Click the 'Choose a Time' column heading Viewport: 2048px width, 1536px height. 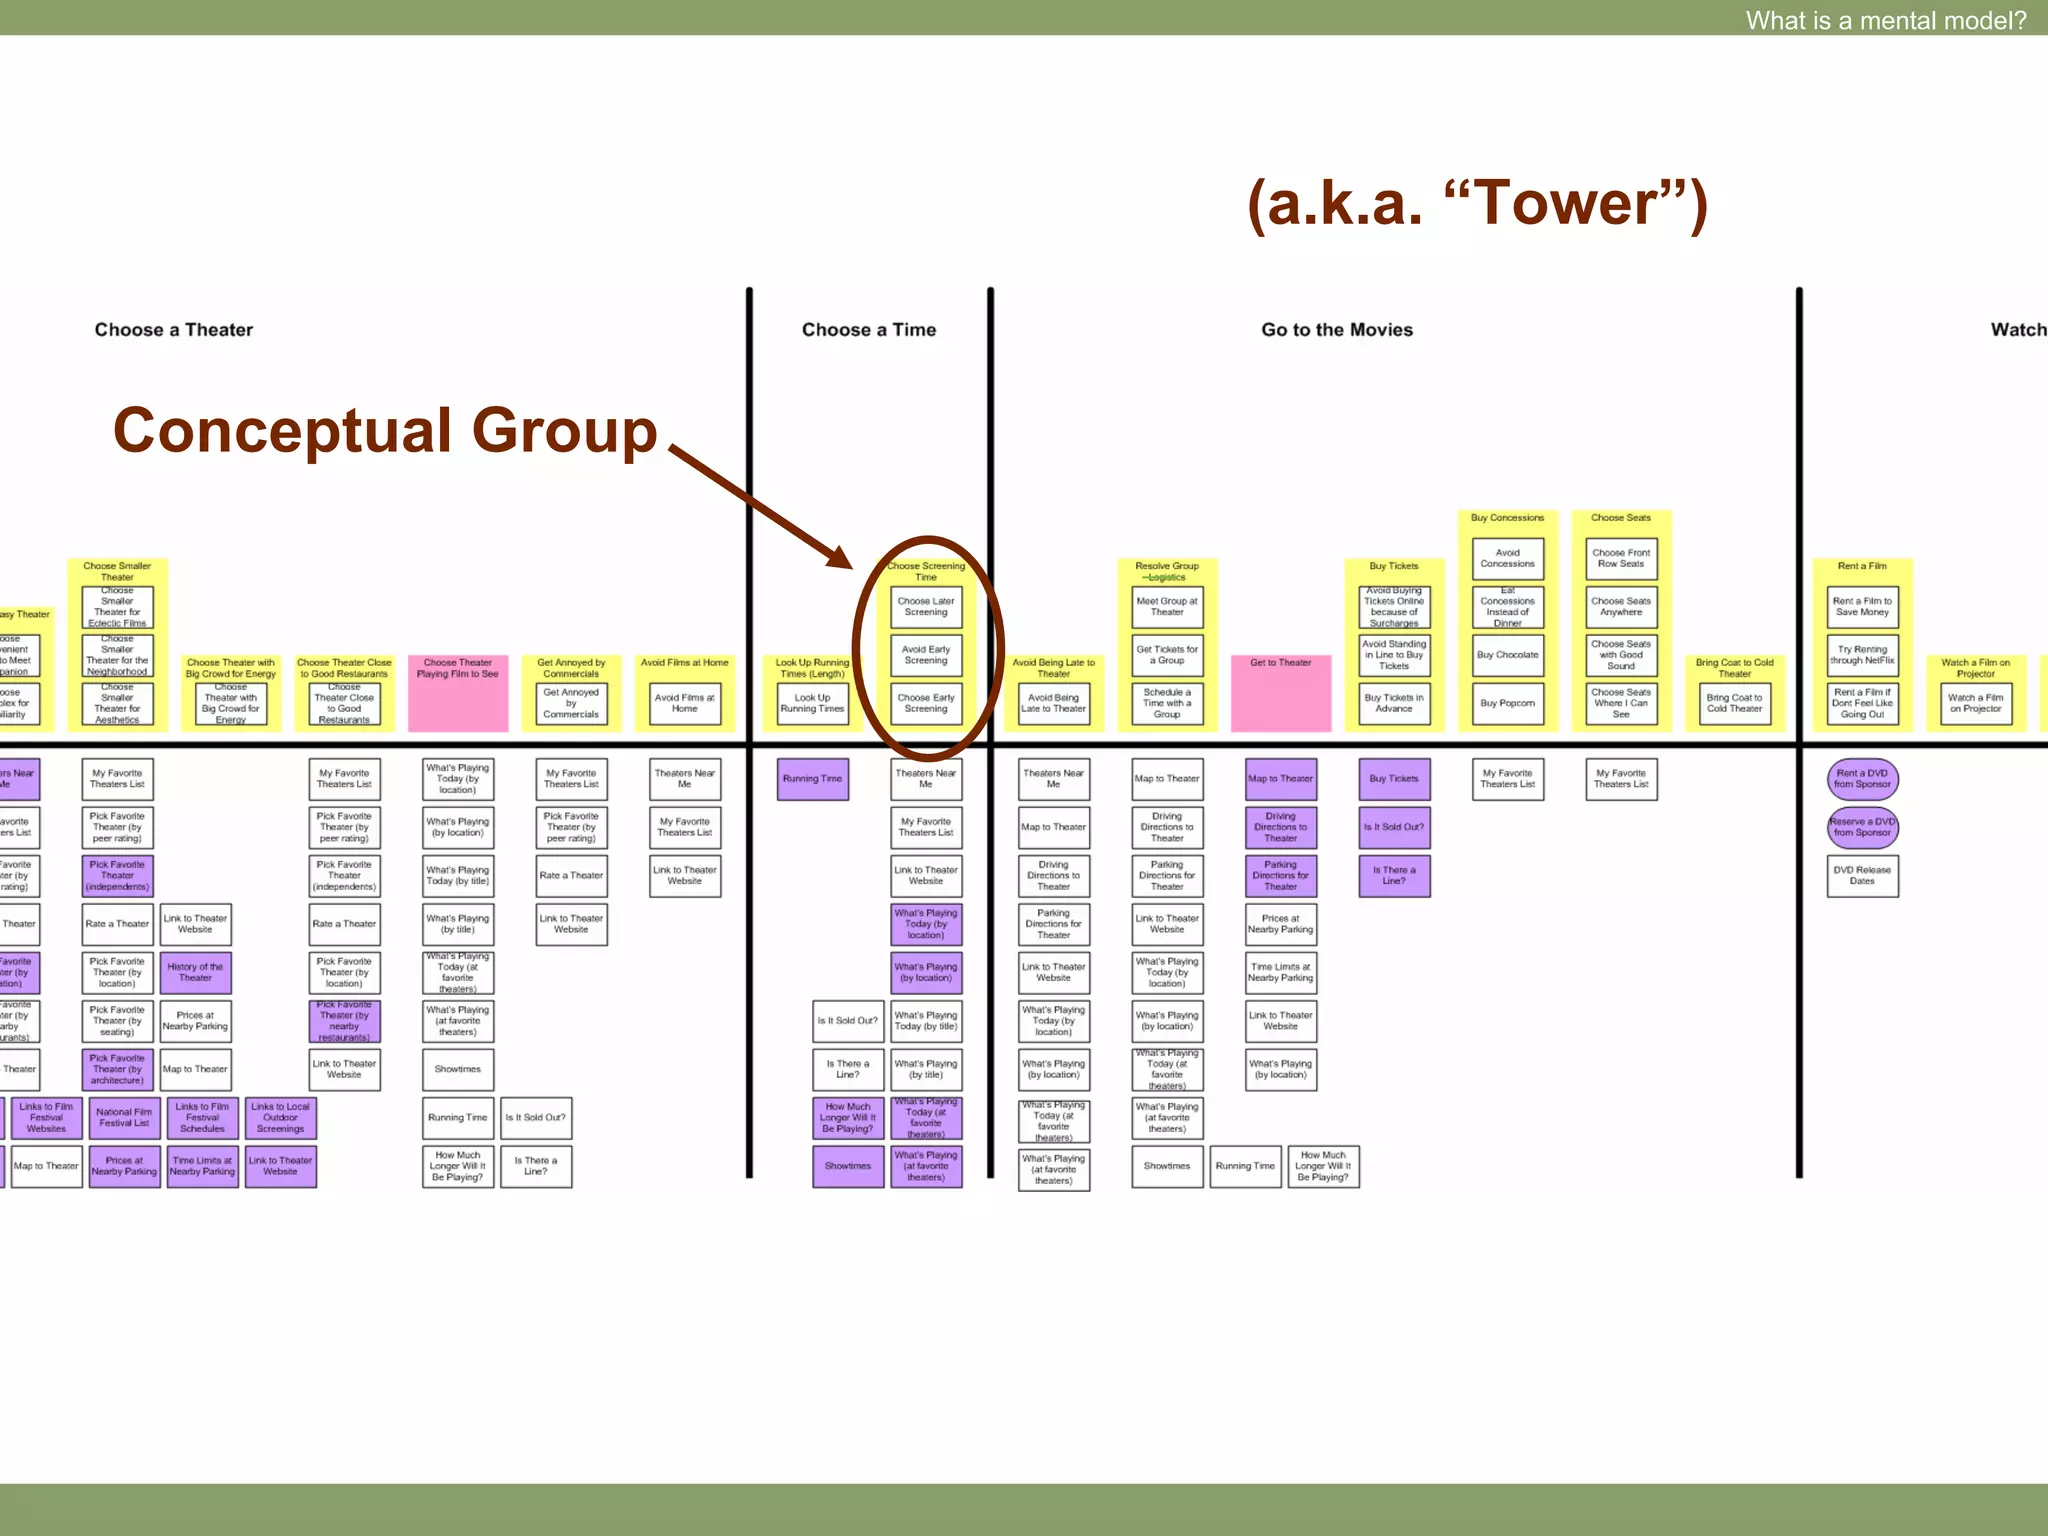(869, 330)
